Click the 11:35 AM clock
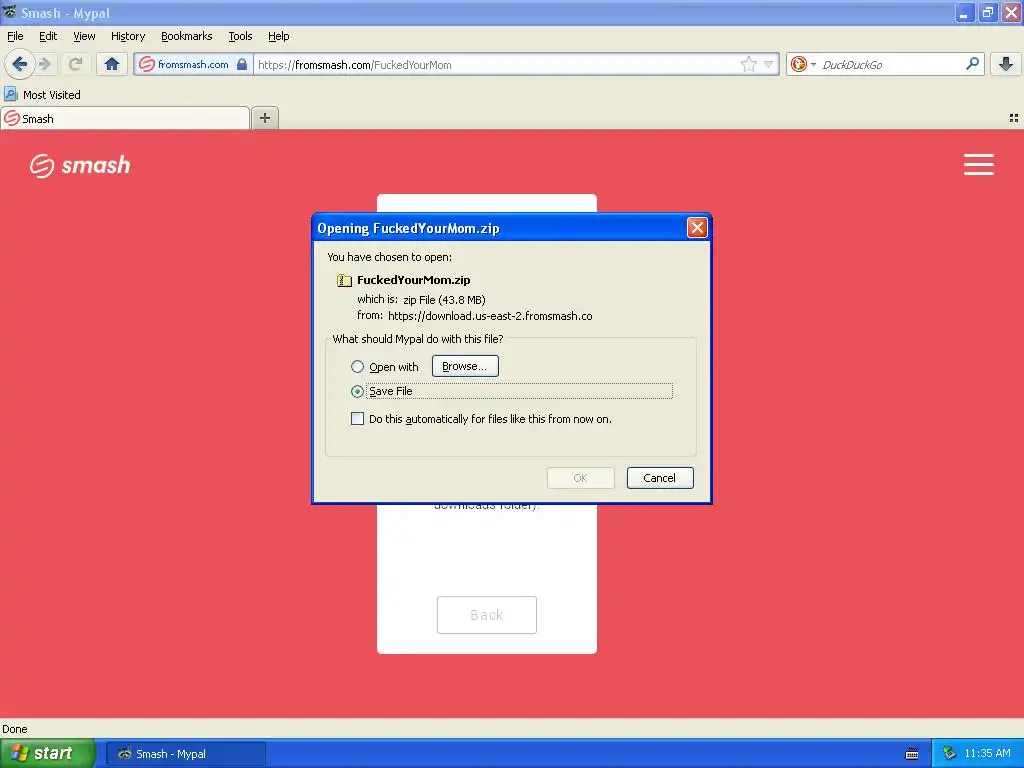The height and width of the screenshot is (768, 1024). click(987, 753)
